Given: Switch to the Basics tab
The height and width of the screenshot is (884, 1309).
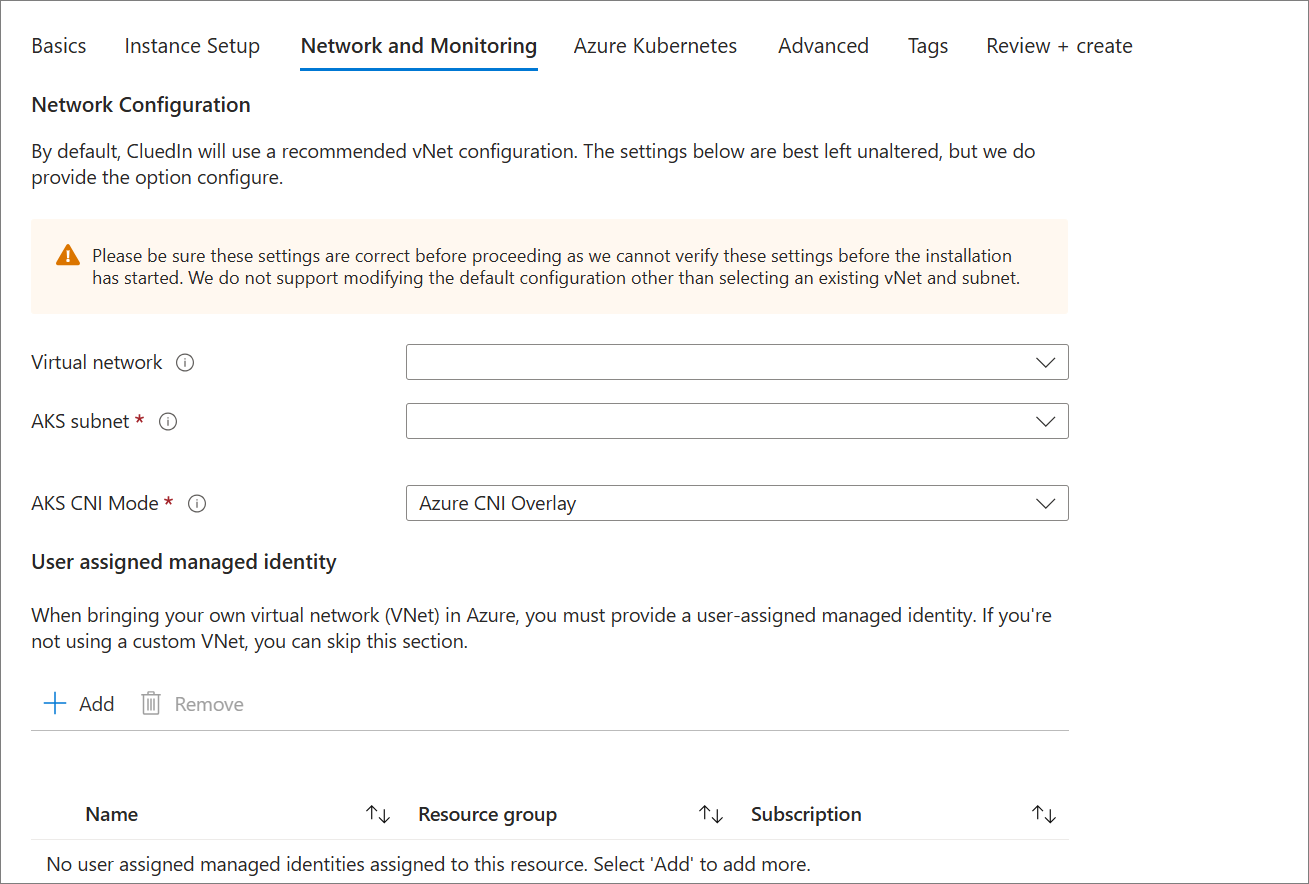Looking at the screenshot, I should pos(59,46).
